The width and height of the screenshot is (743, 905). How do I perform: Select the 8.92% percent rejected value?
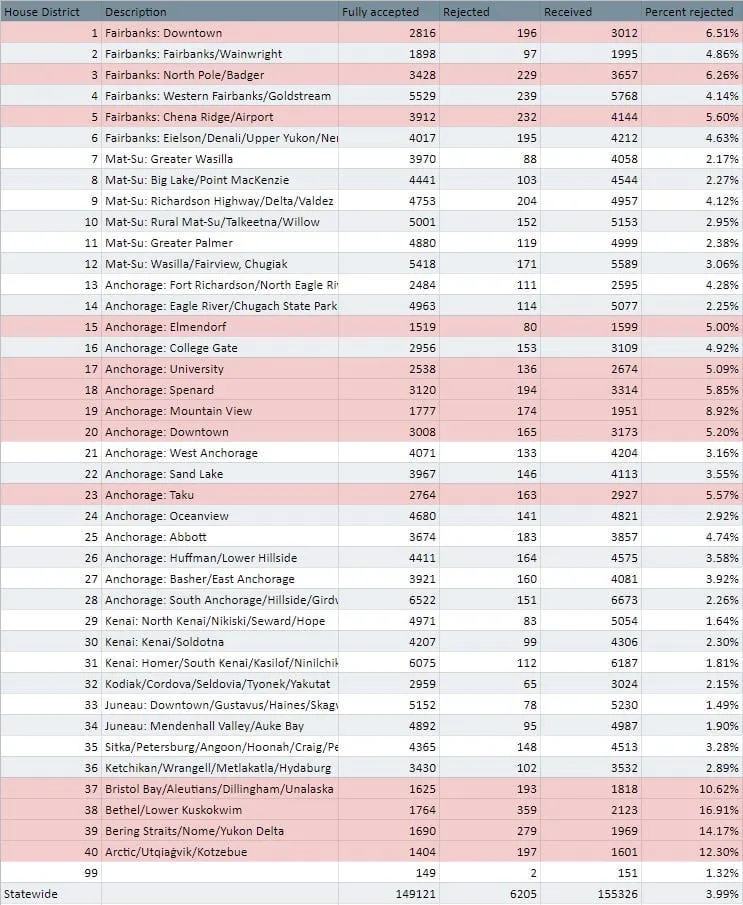tap(722, 411)
